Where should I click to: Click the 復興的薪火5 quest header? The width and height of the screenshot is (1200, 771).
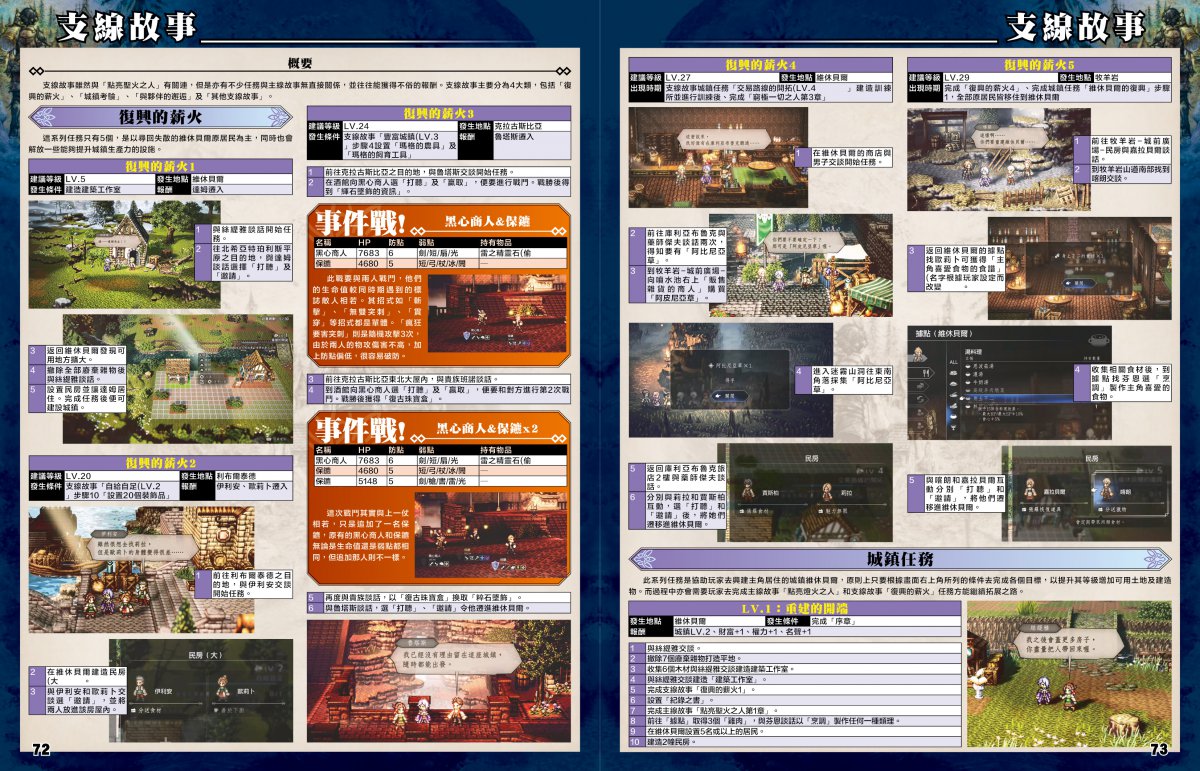(x=1038, y=65)
